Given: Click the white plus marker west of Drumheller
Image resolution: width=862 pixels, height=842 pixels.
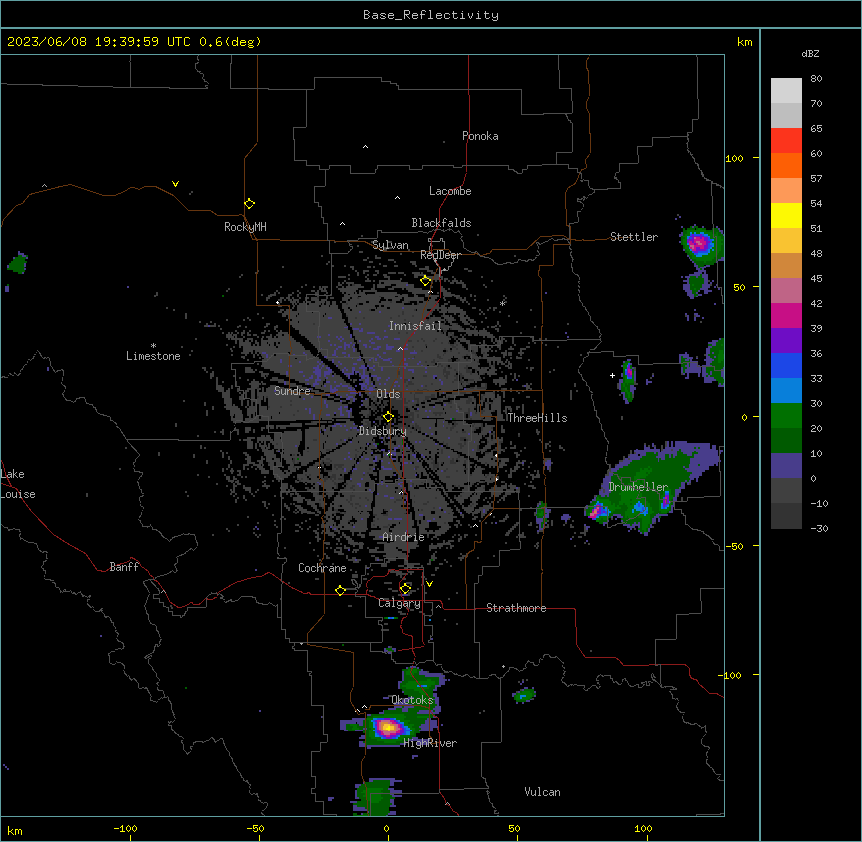Looking at the screenshot, I should tap(612, 375).
